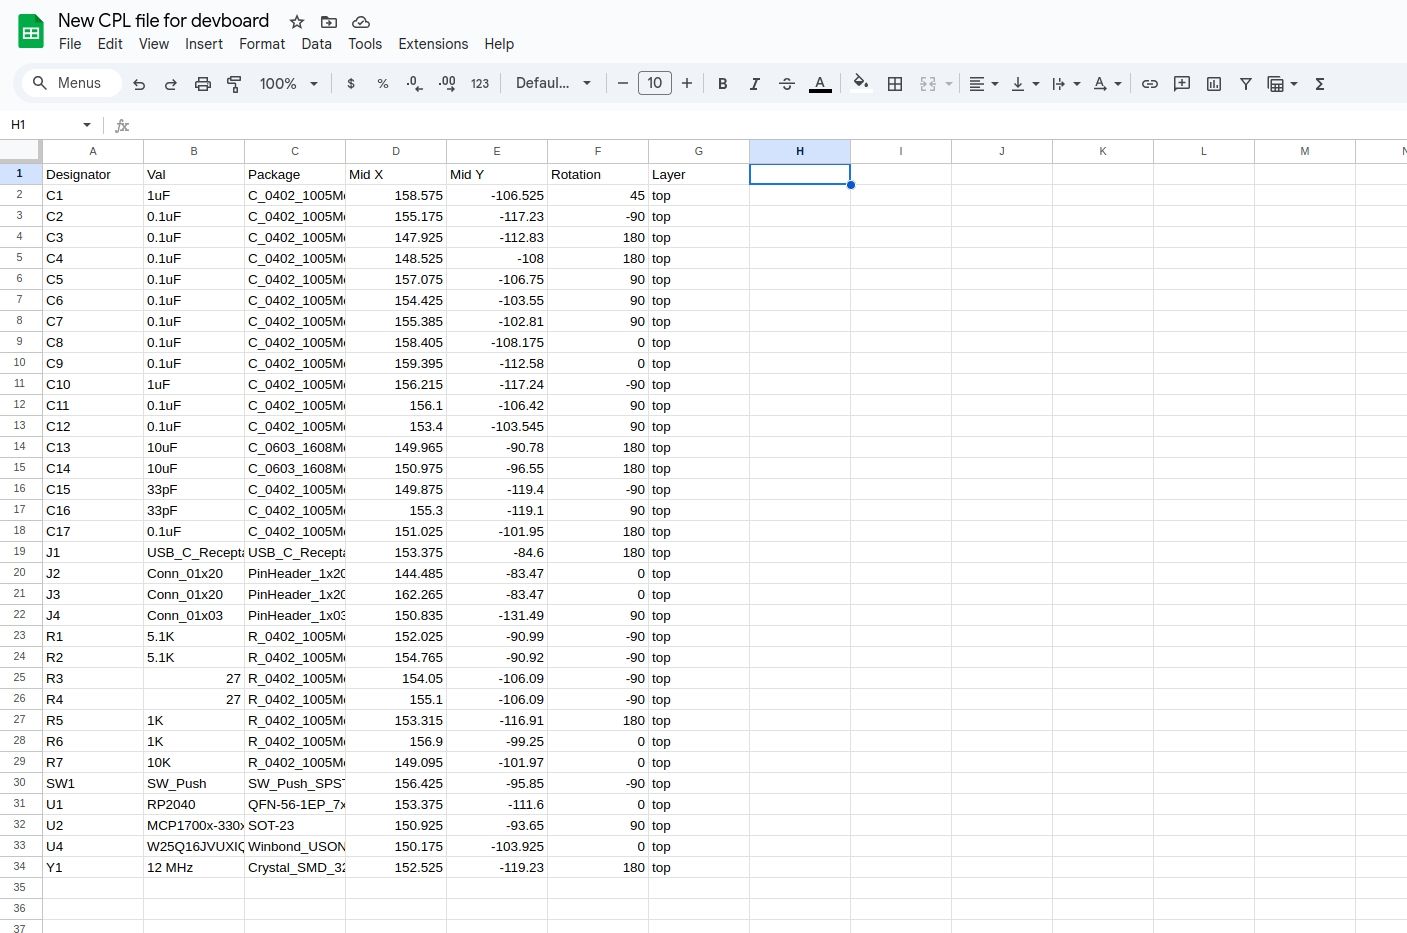Toggle bold formatting
Viewport: 1407px width, 933px height.
[x=723, y=84]
